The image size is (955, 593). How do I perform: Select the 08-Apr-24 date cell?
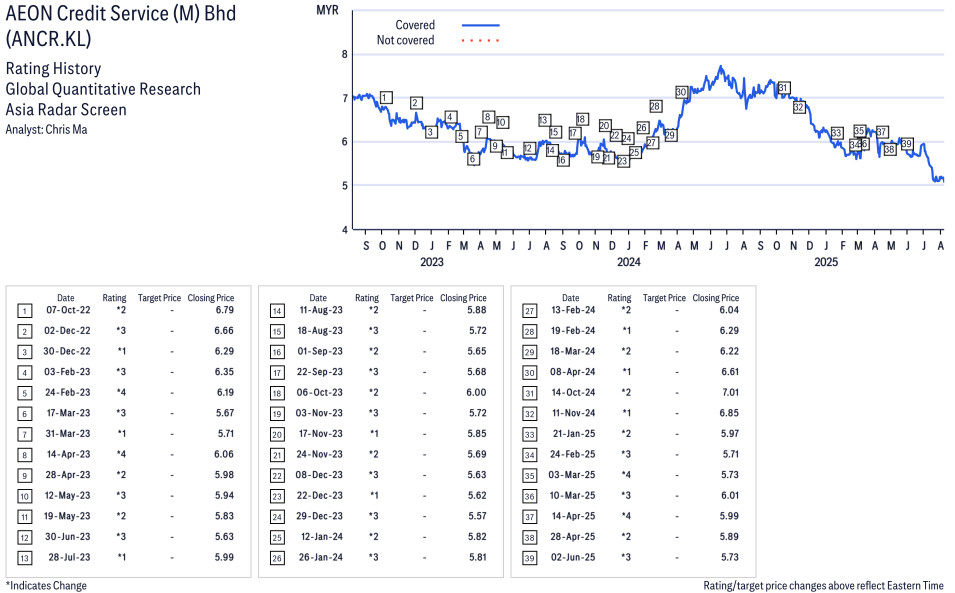(573, 372)
